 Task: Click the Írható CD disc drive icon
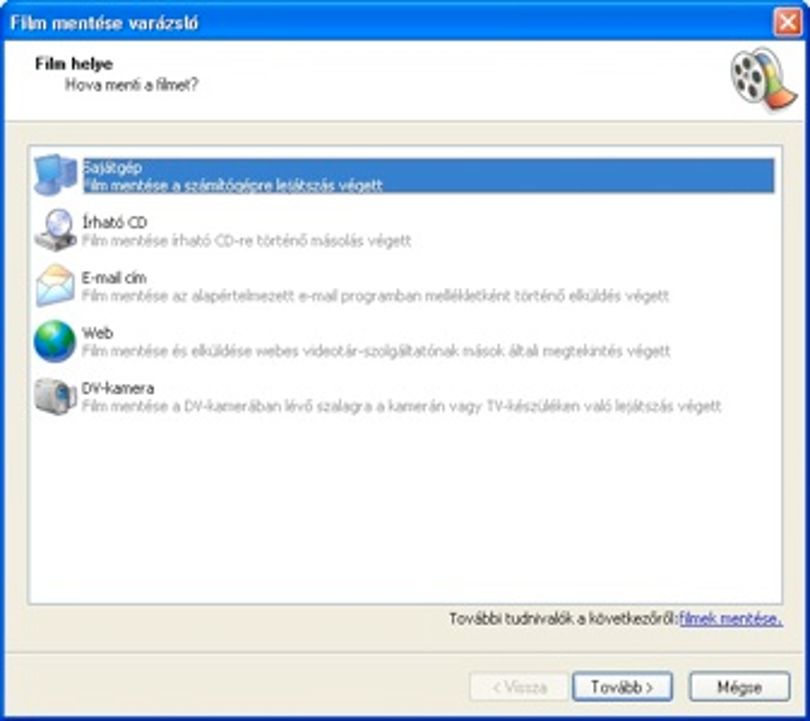coord(56,230)
